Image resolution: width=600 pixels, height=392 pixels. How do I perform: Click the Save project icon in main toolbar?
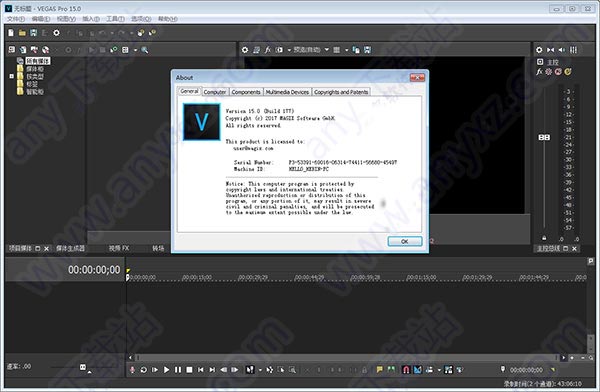point(34,33)
